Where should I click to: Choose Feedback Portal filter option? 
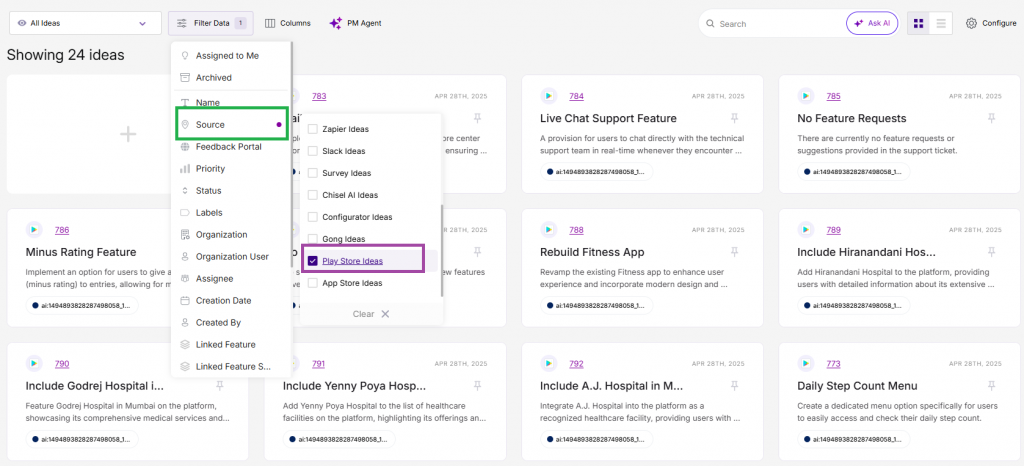coord(231,147)
